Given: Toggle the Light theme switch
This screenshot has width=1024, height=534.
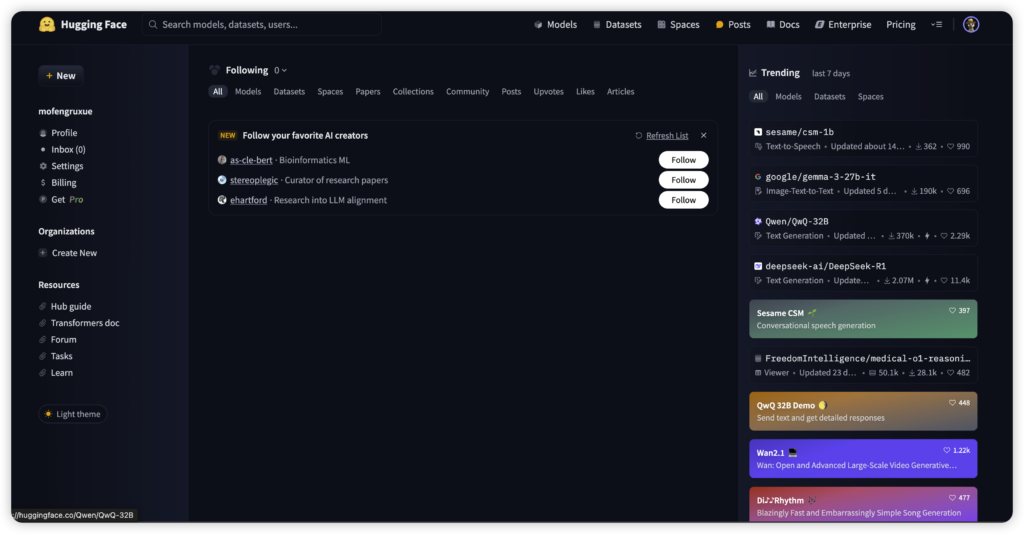Looking at the screenshot, I should pos(73,414).
